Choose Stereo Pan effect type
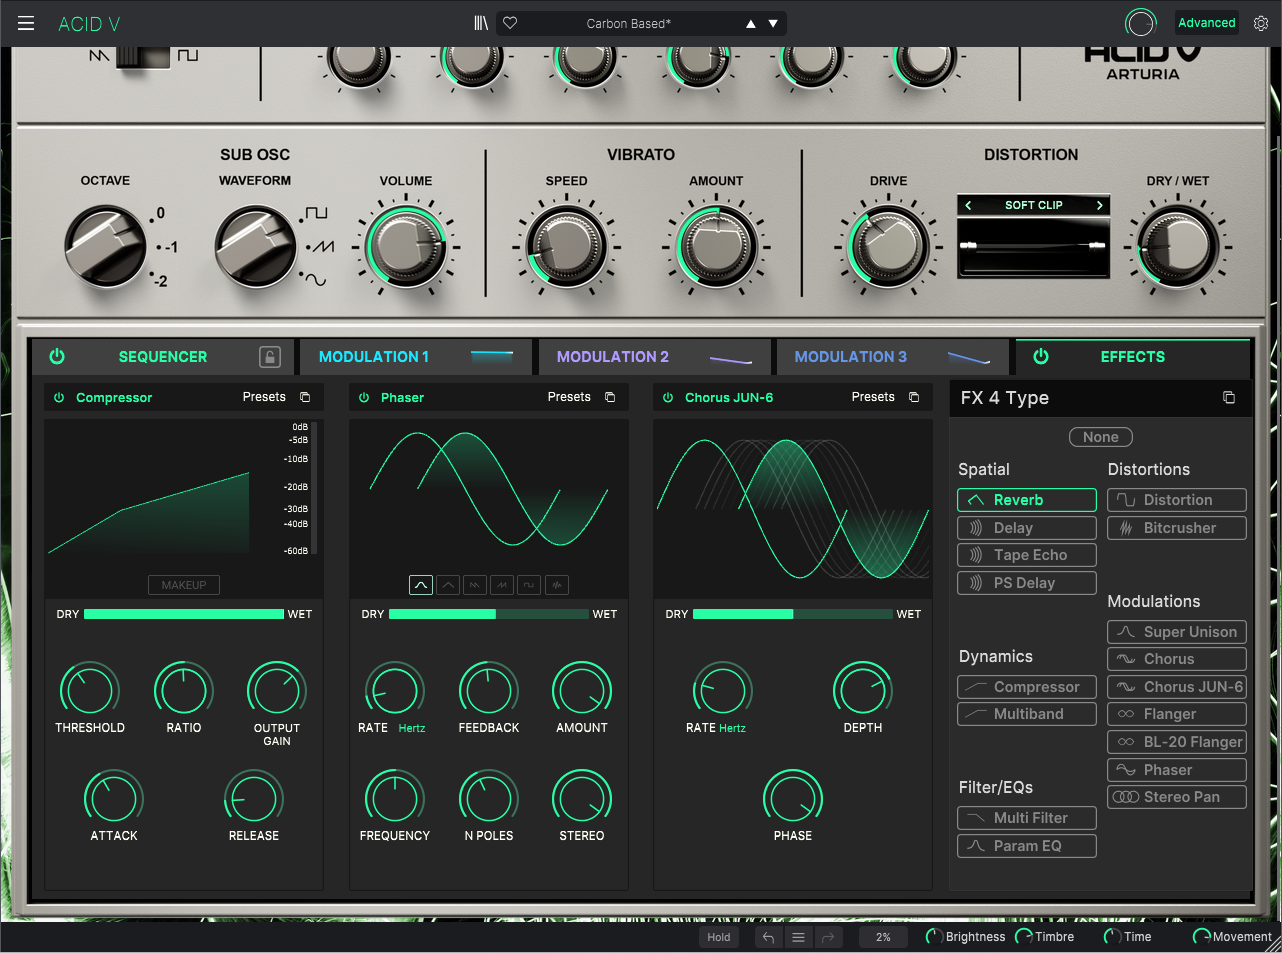The height and width of the screenshot is (953, 1282). (x=1177, y=797)
